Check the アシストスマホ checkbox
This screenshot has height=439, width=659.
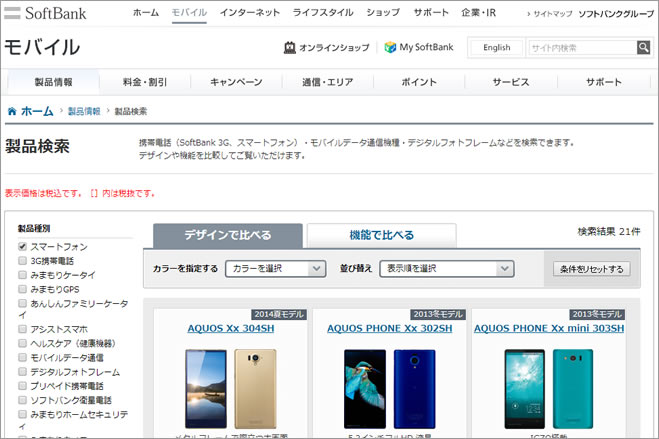[22, 329]
